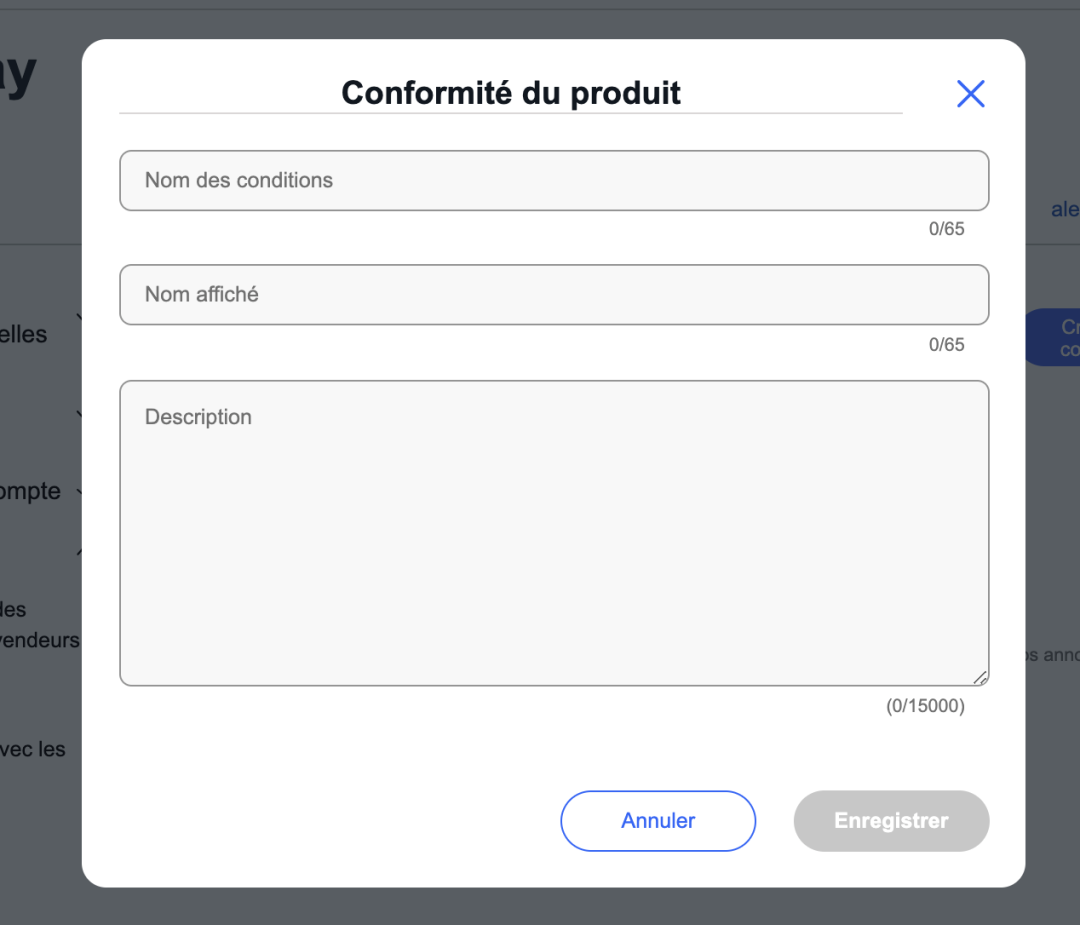The image size is (1080, 925).
Task: Click the "ompte" sidebar menu label
Action: [x=30, y=492]
